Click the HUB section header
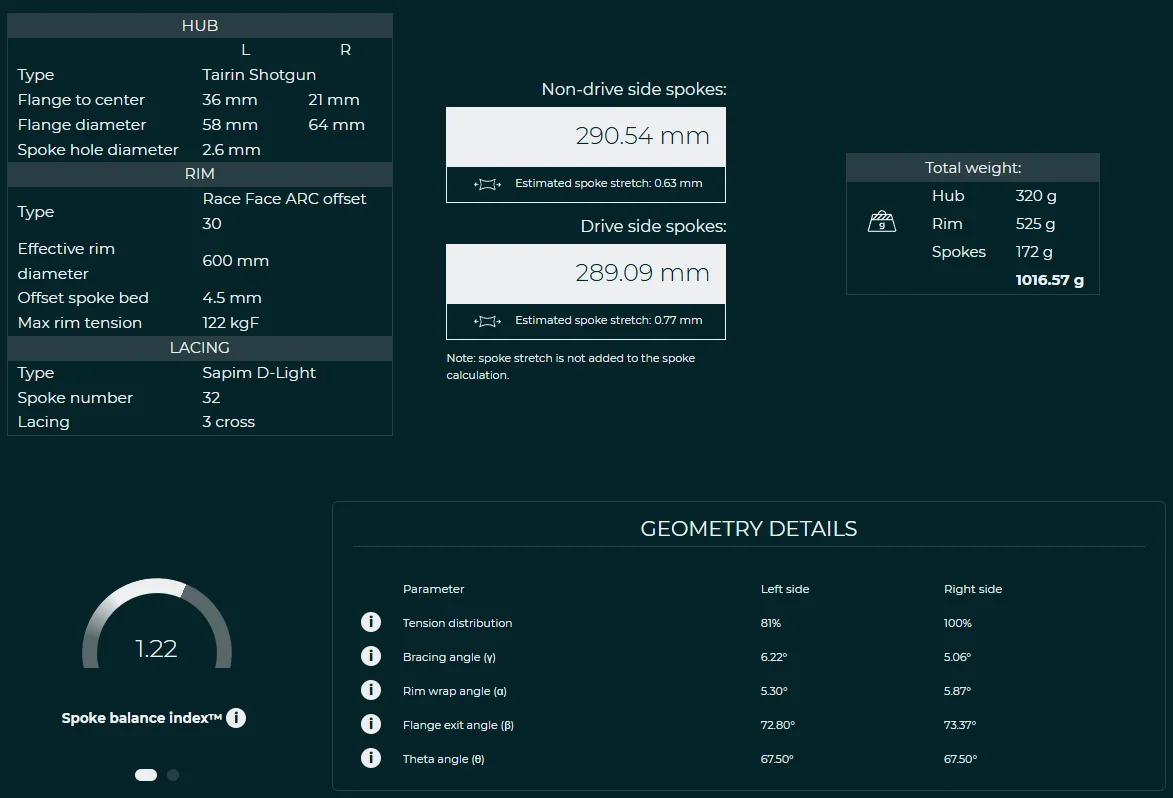 [x=200, y=26]
